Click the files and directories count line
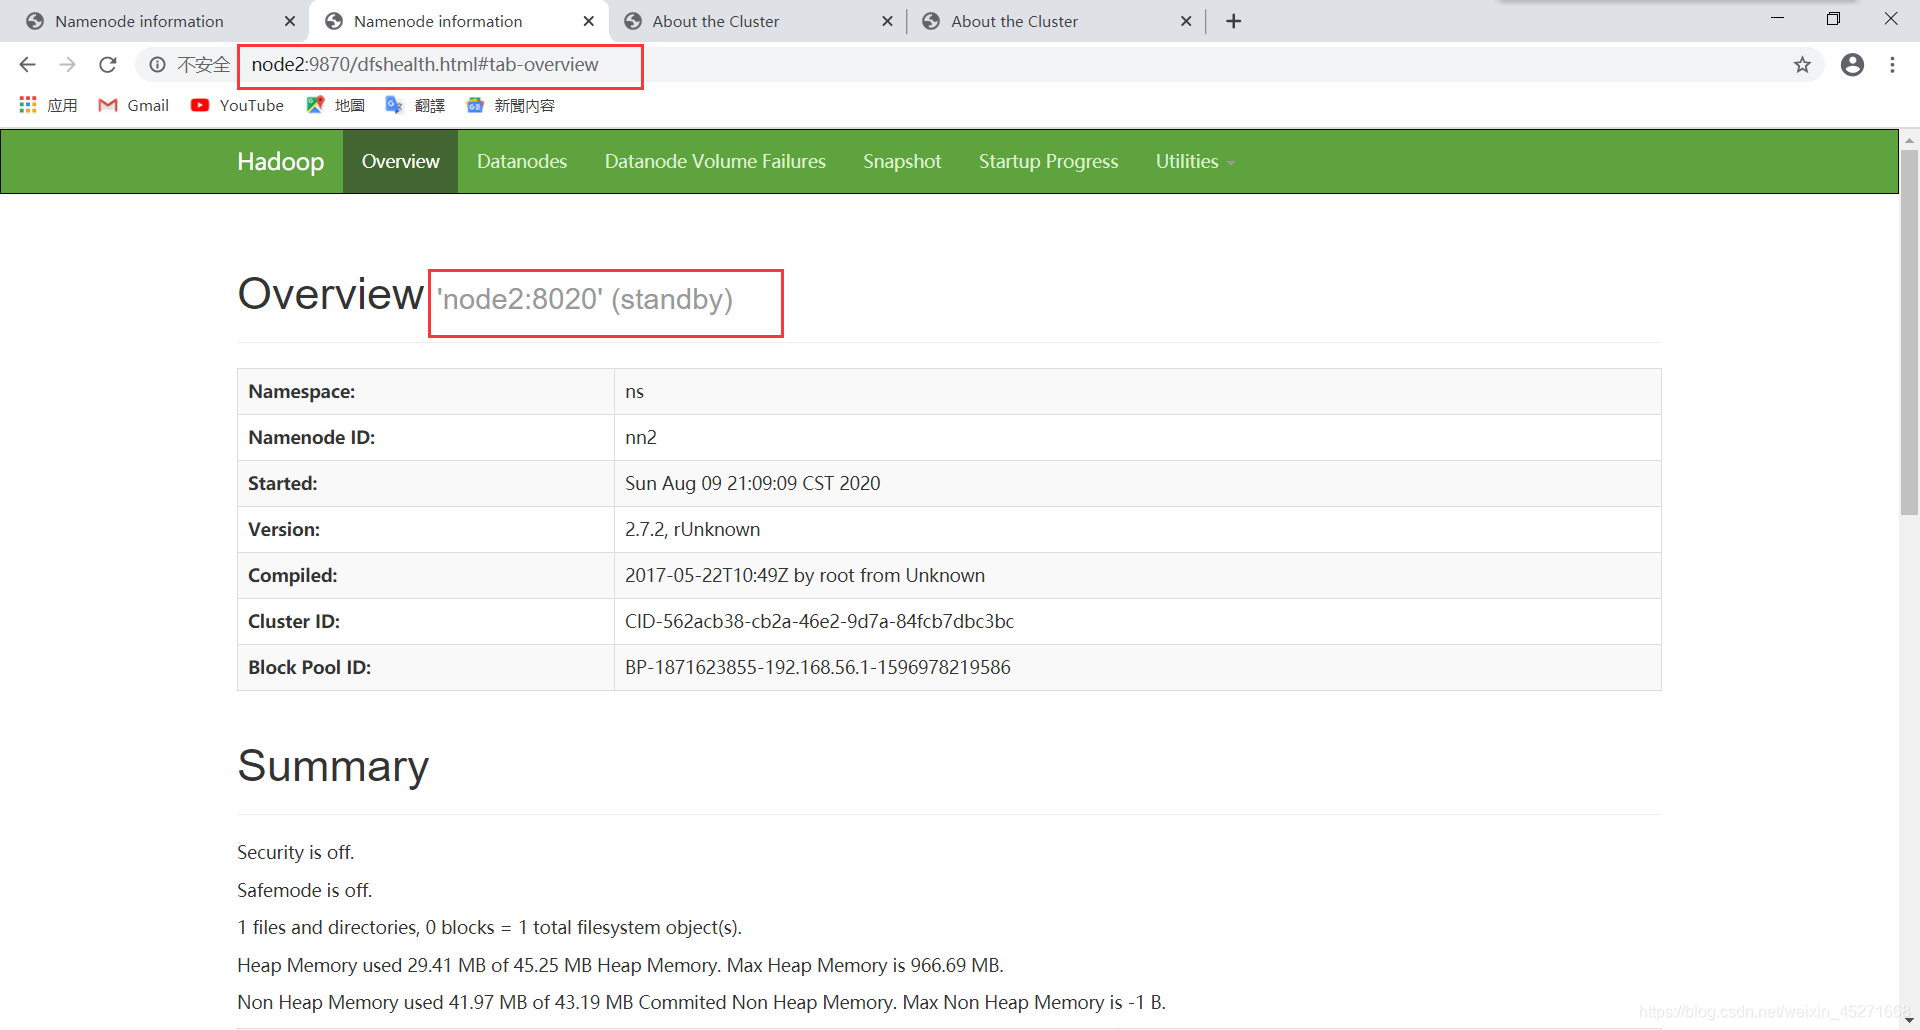Image resolution: width=1920 pixels, height=1030 pixels. 489,927
